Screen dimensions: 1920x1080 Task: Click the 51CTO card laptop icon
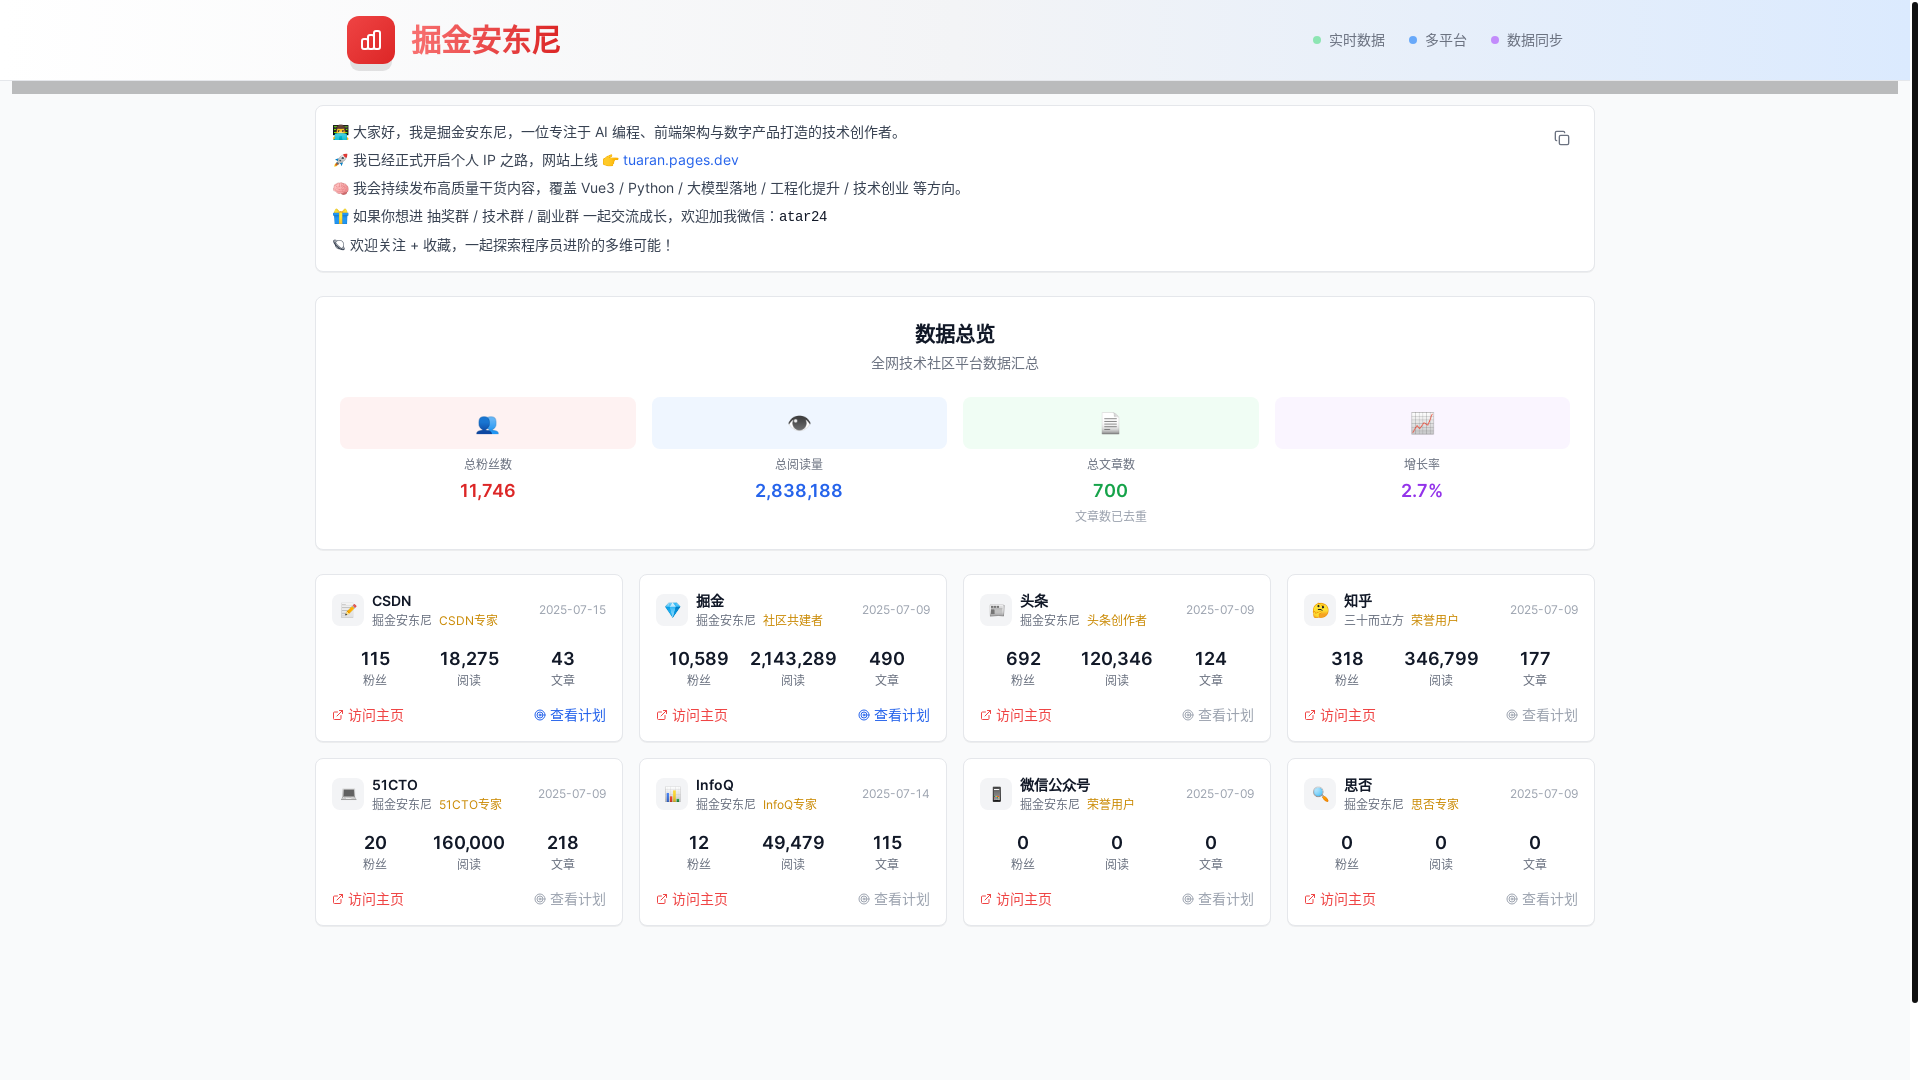click(348, 794)
